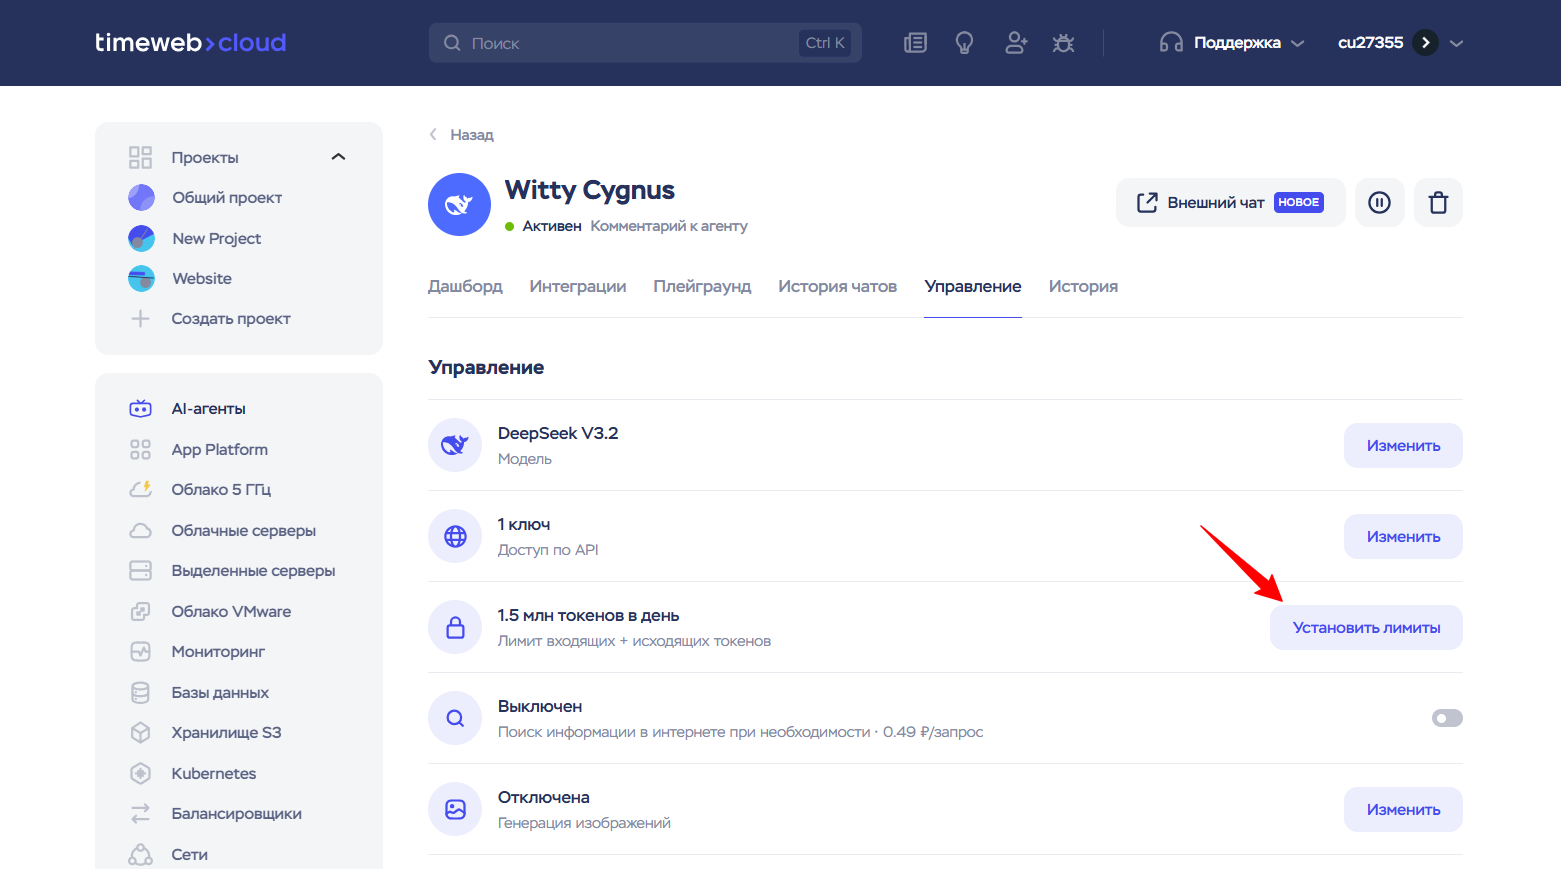This screenshot has width=1561, height=869.
Task: Click the globe icon for API access
Action: tap(455, 536)
